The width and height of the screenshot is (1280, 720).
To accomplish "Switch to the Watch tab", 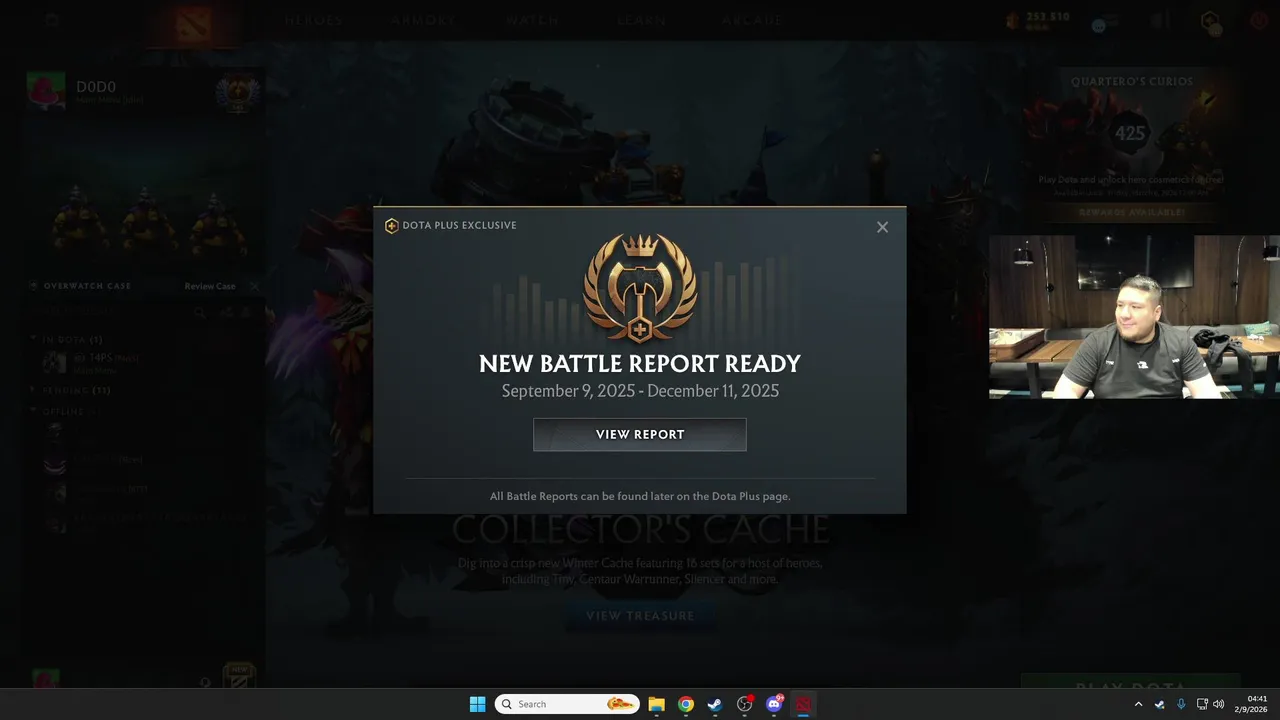I will (x=532, y=20).
